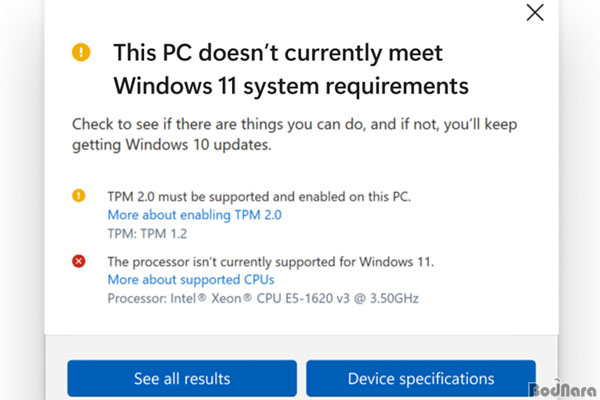Click the 'getting Windows 10 updates.' text line
Viewport: 600px width, 400px height.
click(x=172, y=145)
